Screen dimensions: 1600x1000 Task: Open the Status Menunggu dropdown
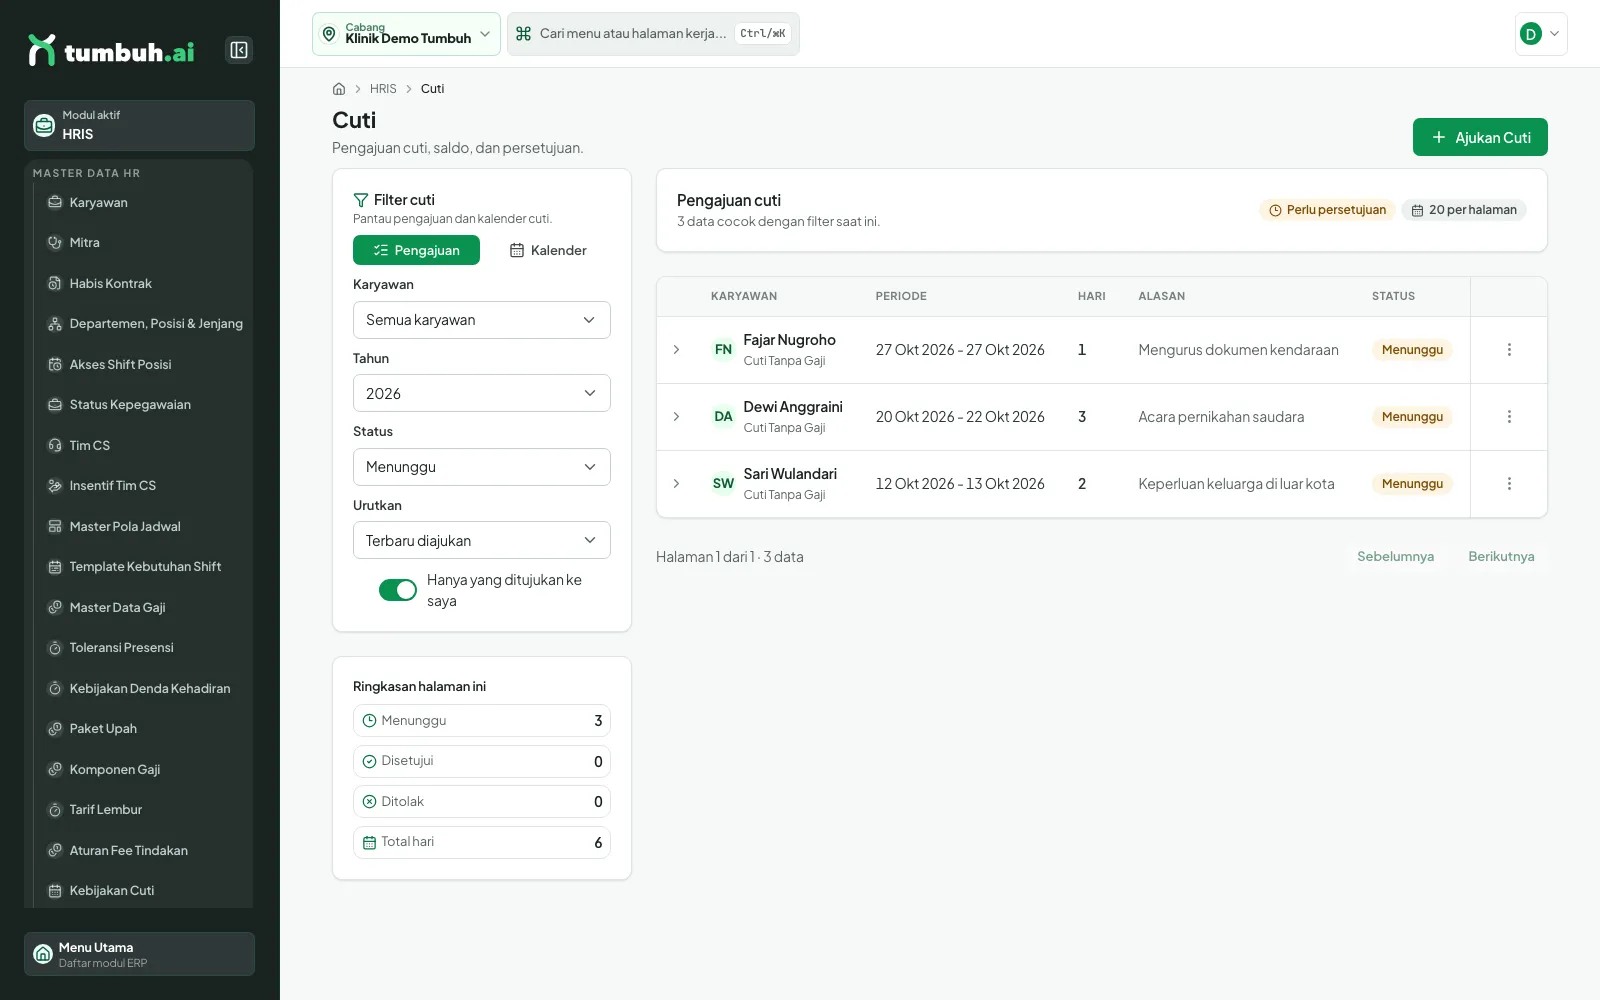click(481, 467)
